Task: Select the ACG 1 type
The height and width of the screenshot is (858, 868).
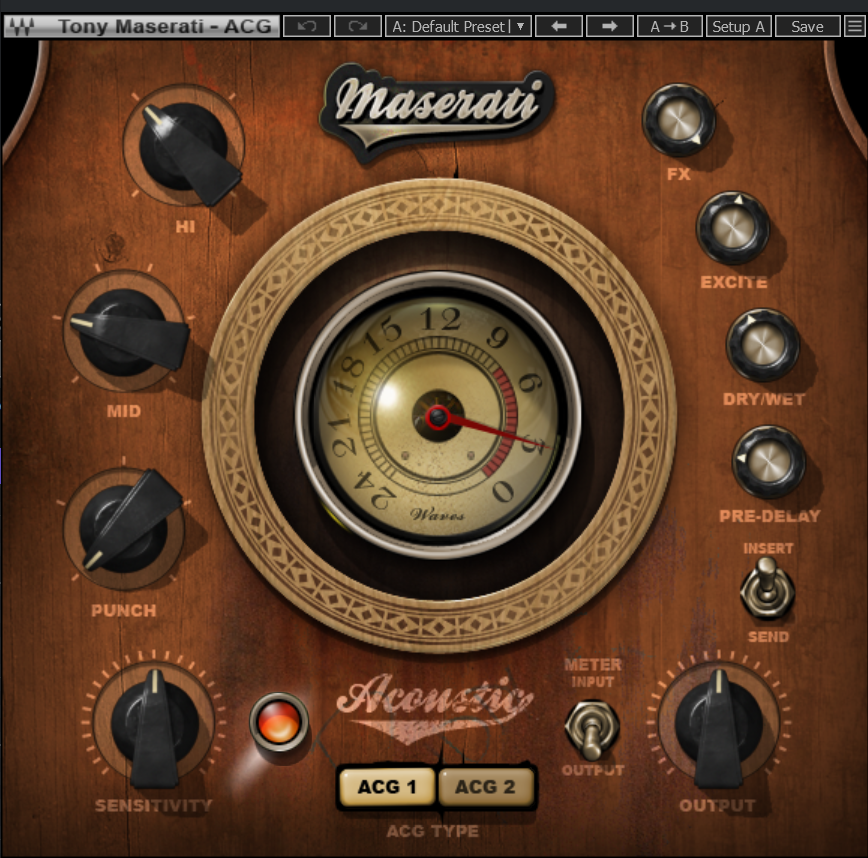Action: click(x=386, y=787)
